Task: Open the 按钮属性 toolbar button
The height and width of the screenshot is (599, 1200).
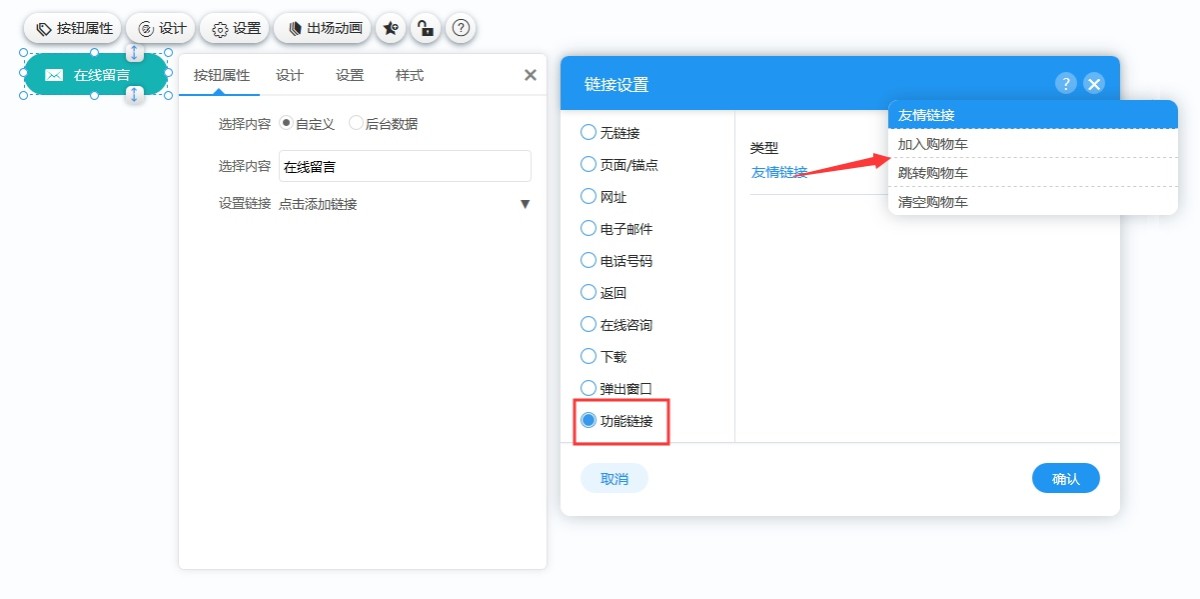Action: click(74, 28)
